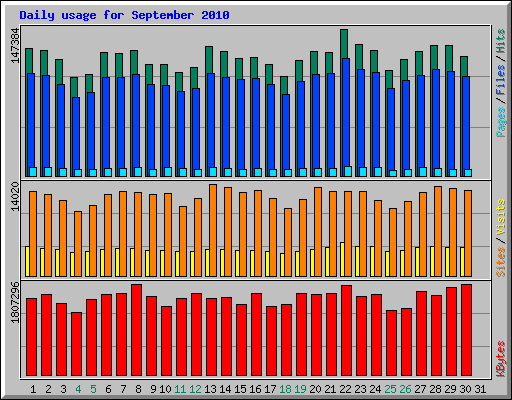Screen dimensions: 512x400
Task: Click the cyan Pages bar for day 22
Action: (348, 171)
